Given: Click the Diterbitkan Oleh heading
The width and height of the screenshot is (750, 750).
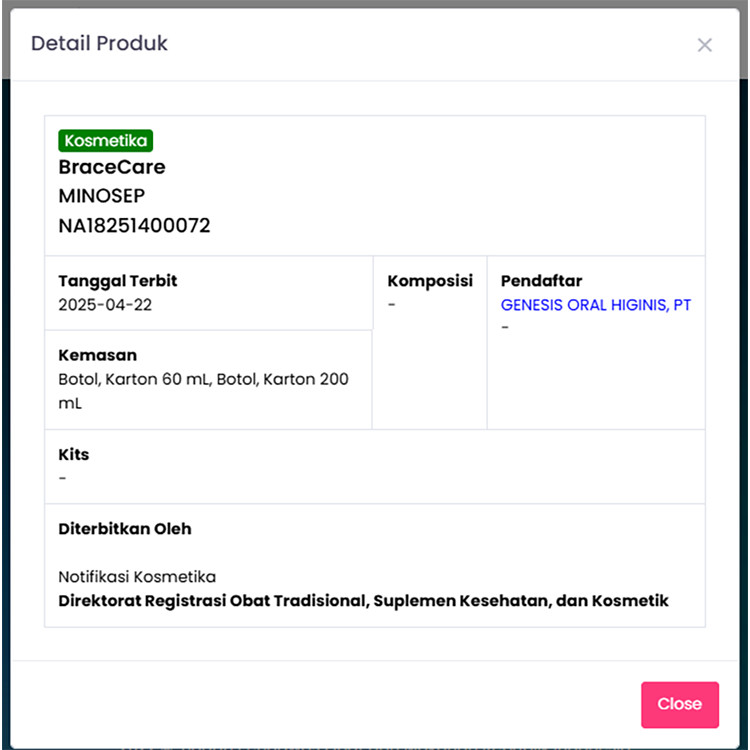Looking at the screenshot, I should [124, 528].
